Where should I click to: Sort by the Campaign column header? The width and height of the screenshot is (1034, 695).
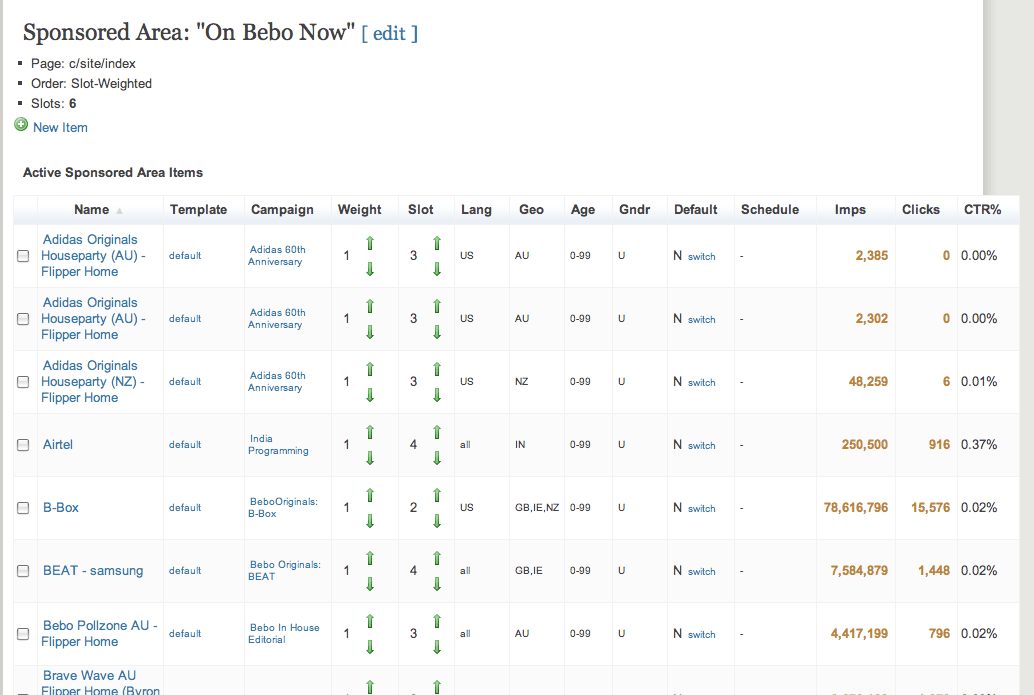282,210
